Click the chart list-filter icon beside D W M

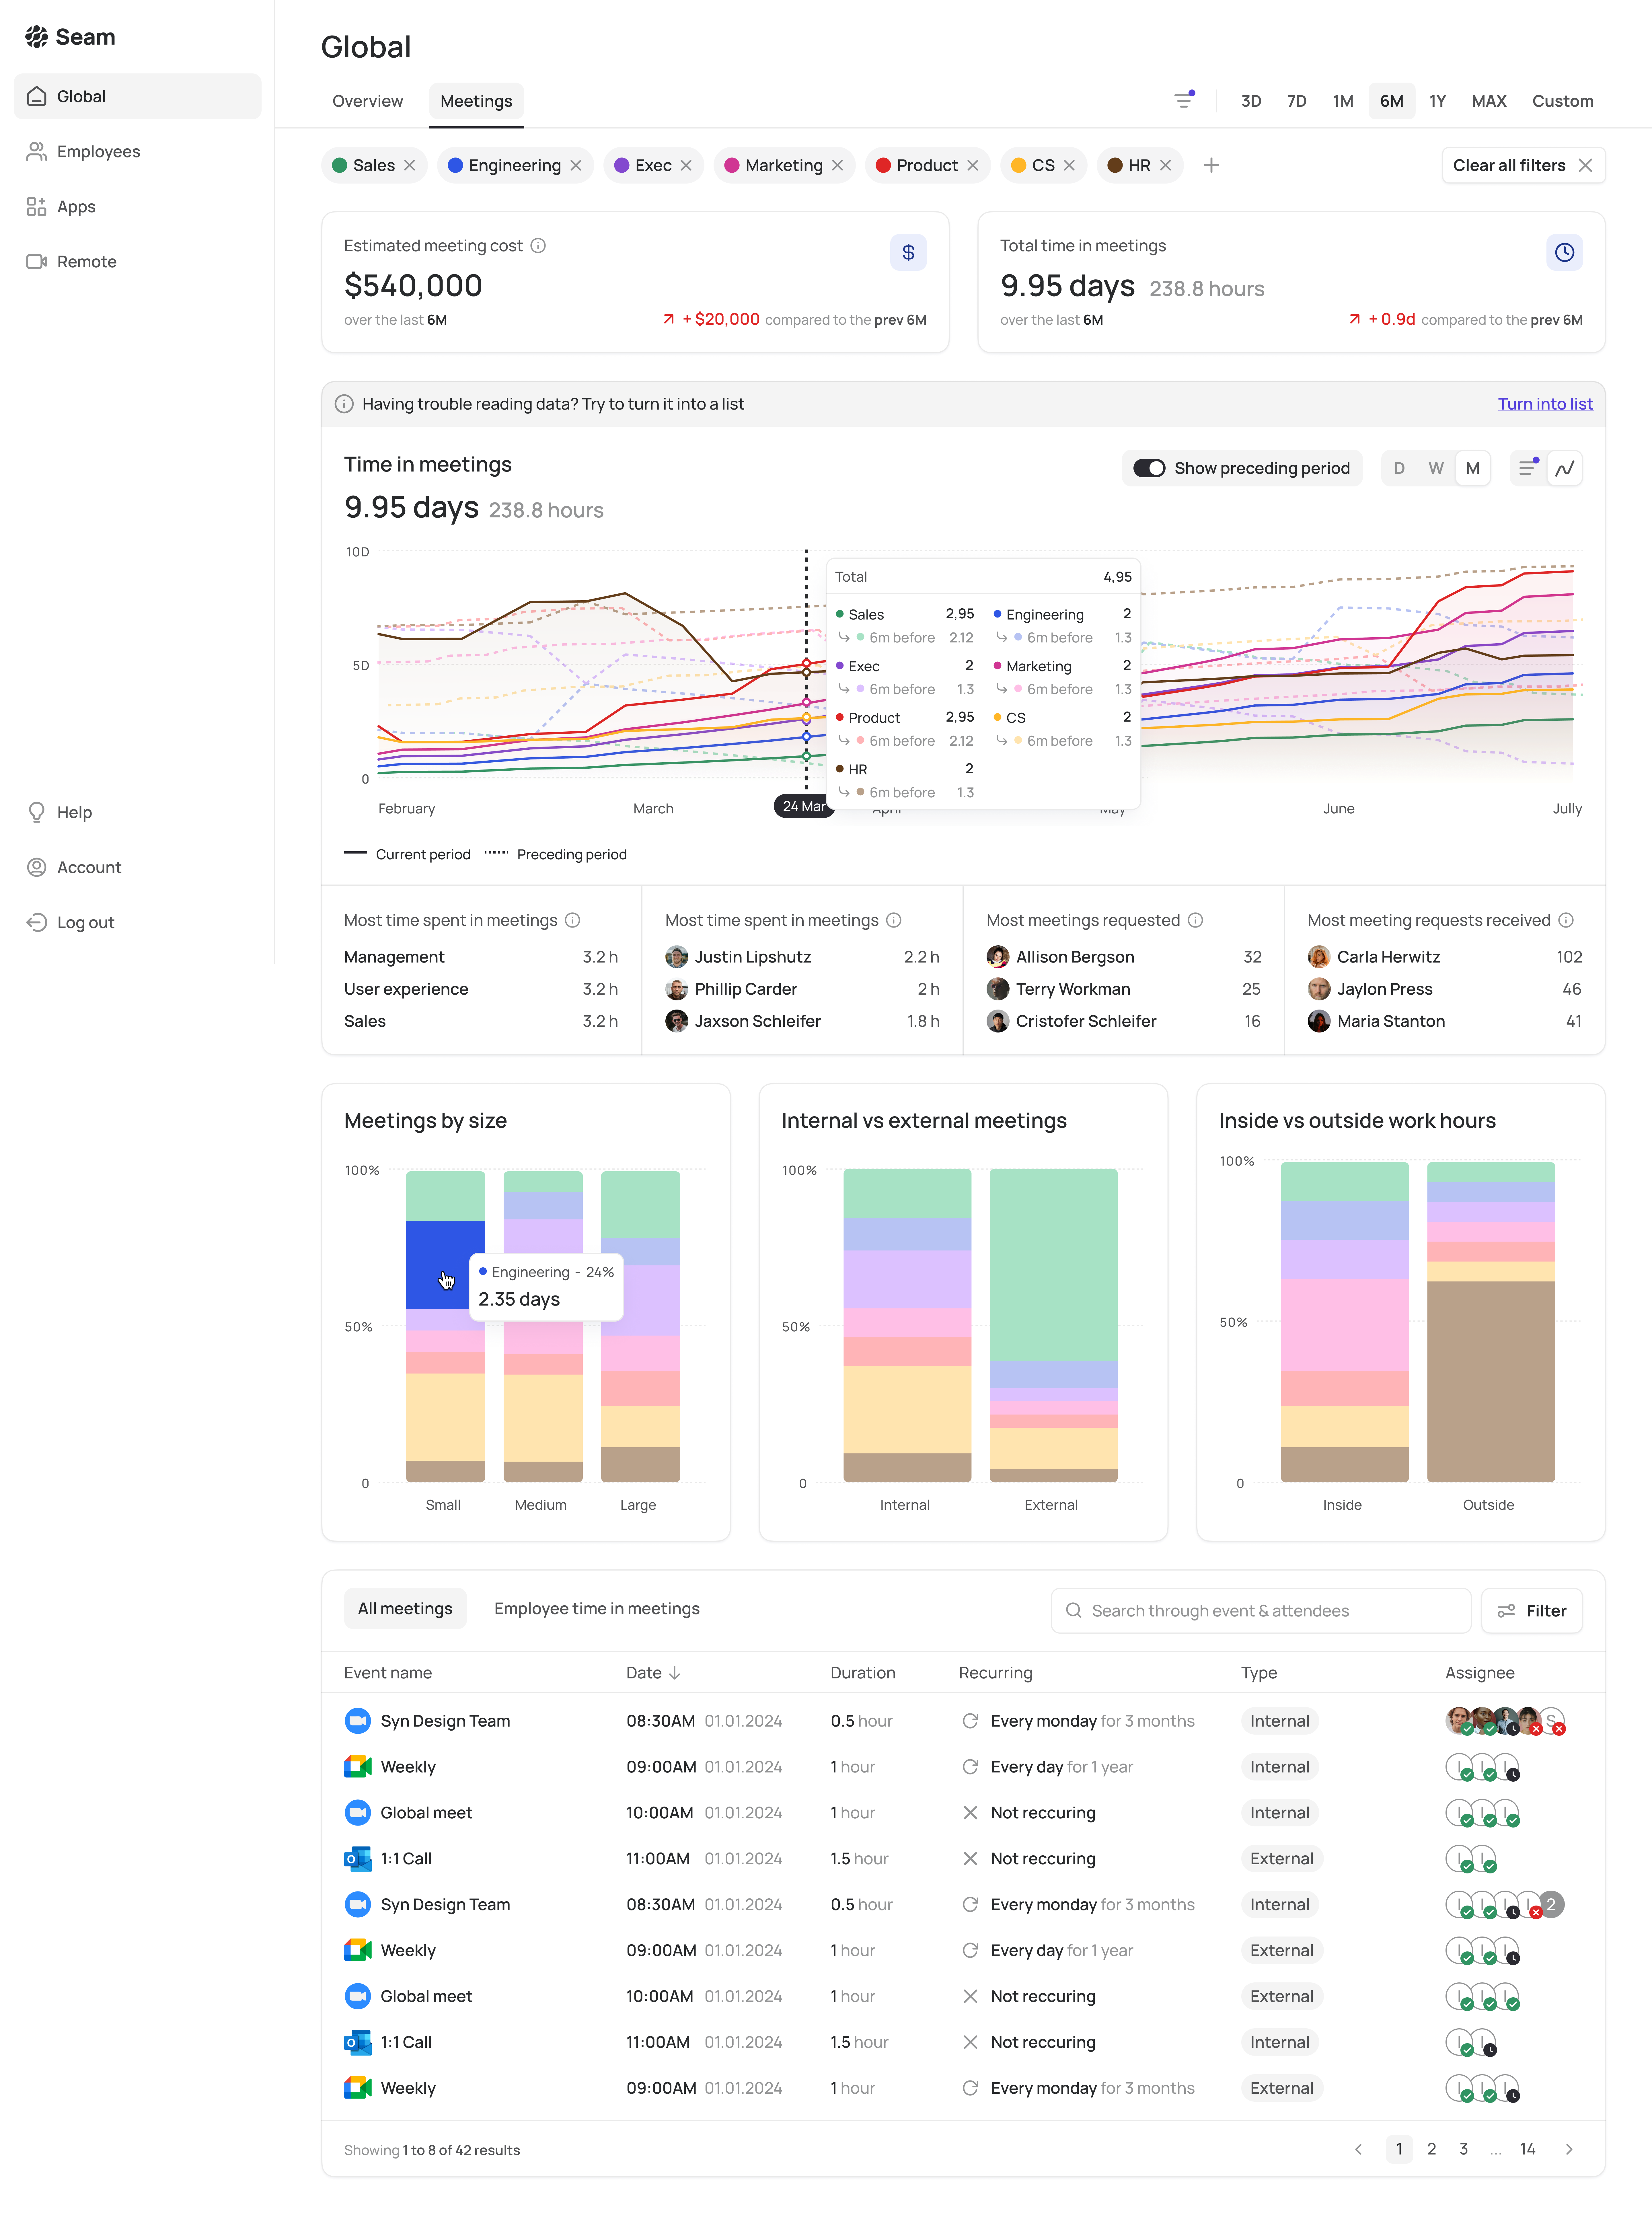1527,468
